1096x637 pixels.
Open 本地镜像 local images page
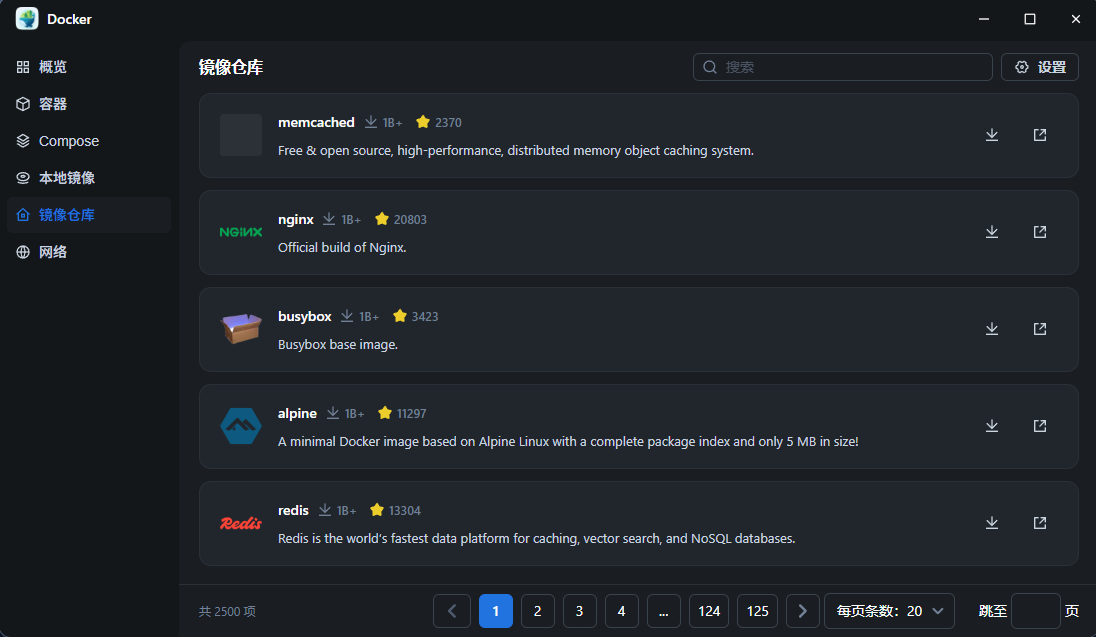click(x=66, y=178)
